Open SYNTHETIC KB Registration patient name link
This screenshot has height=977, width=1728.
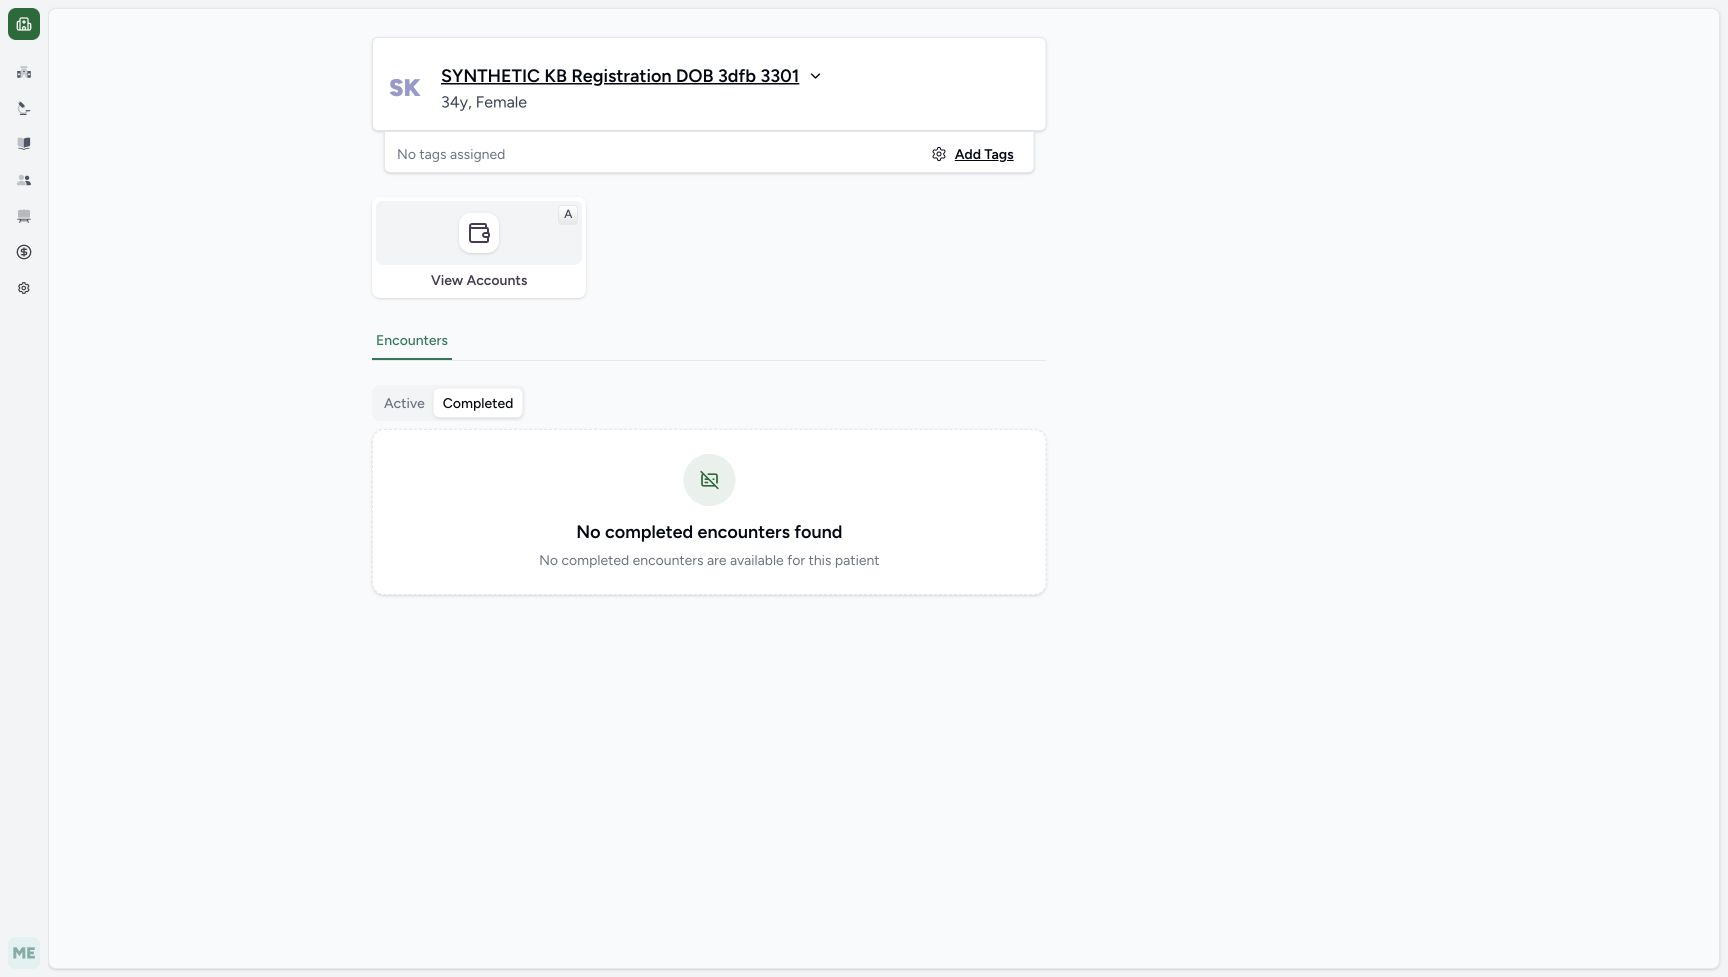coord(620,76)
